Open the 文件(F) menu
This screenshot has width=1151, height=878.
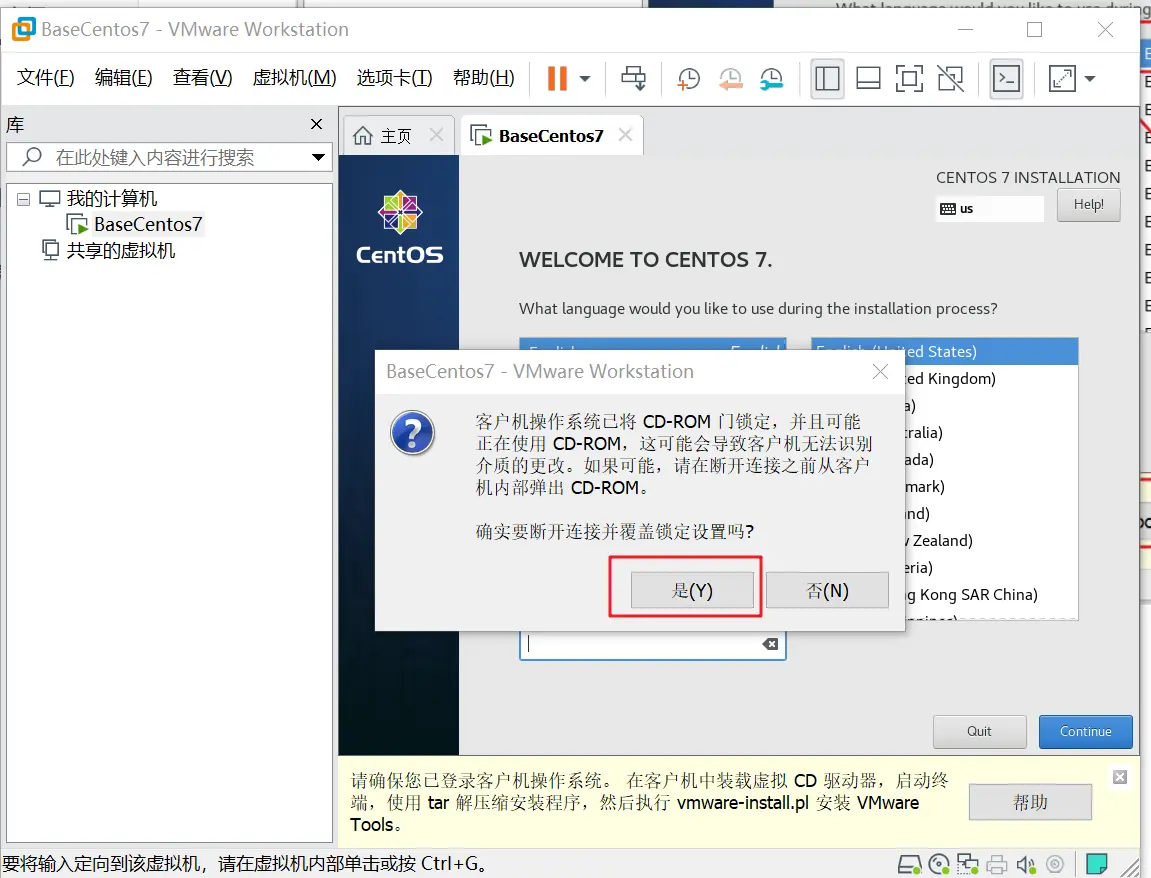tap(46, 78)
